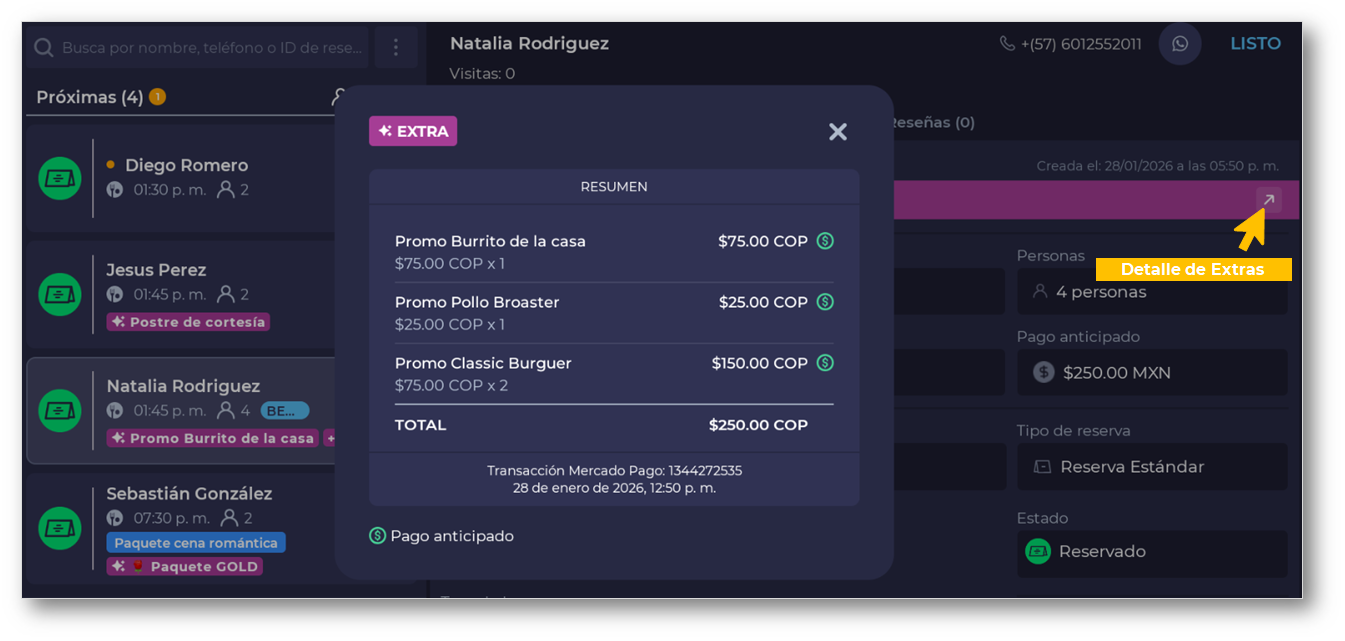This screenshot has height=641, width=1345.
Task: Open the Estado Reservado dropdown
Action: pos(1152,552)
